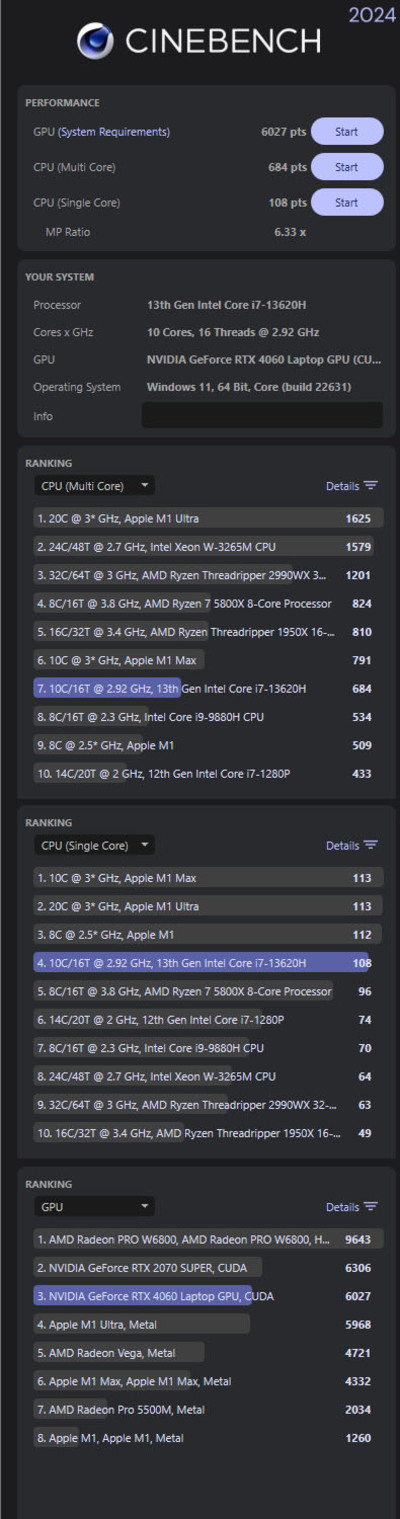The width and height of the screenshot is (400, 1519).
Task: Open the GPU ranking filter icon
Action: [371, 1207]
